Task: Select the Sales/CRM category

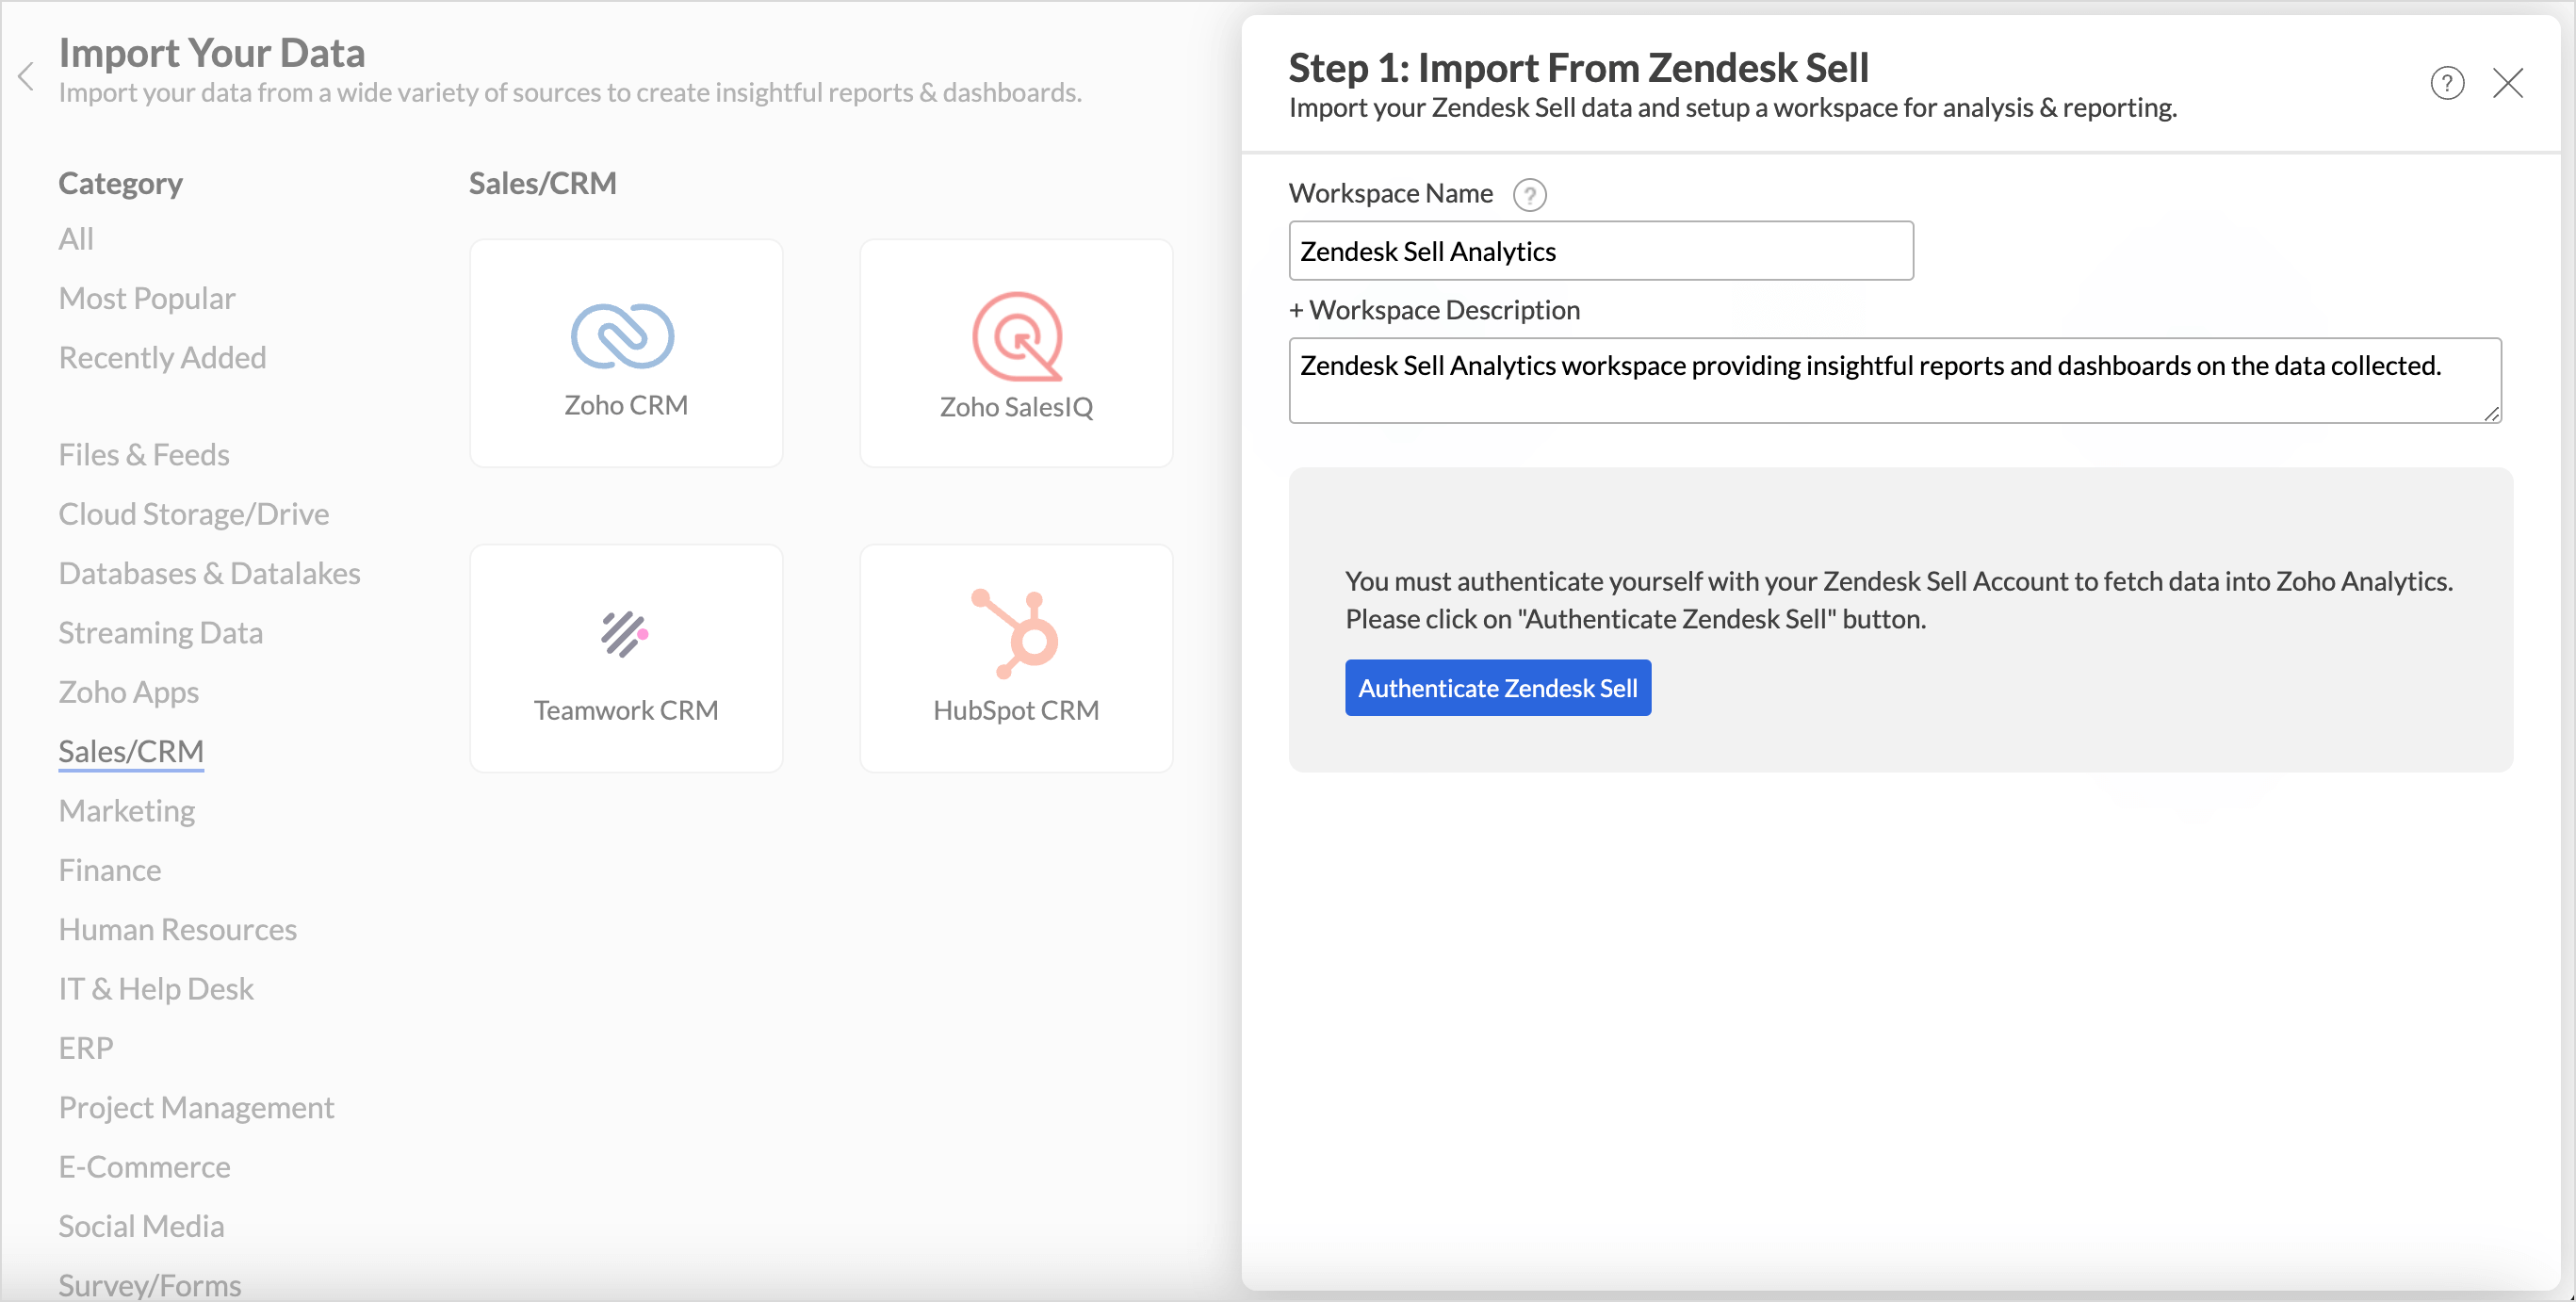Action: 131,751
